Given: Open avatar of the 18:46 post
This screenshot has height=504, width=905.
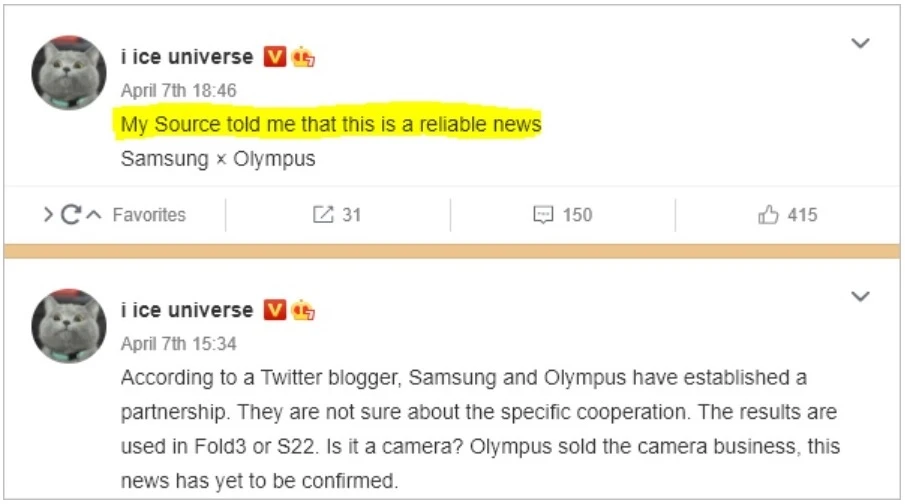Looking at the screenshot, I should click(x=69, y=72).
